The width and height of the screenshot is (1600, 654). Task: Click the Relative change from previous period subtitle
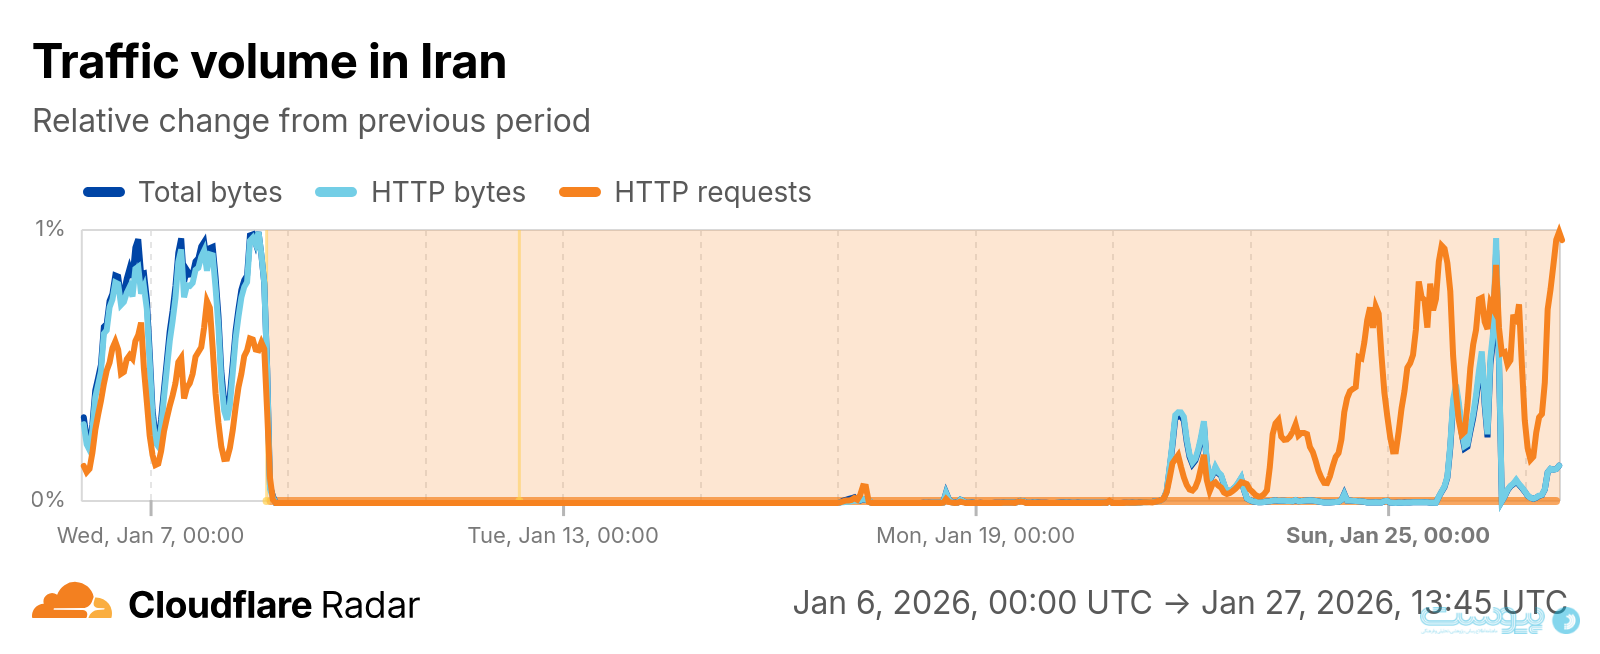(x=311, y=121)
